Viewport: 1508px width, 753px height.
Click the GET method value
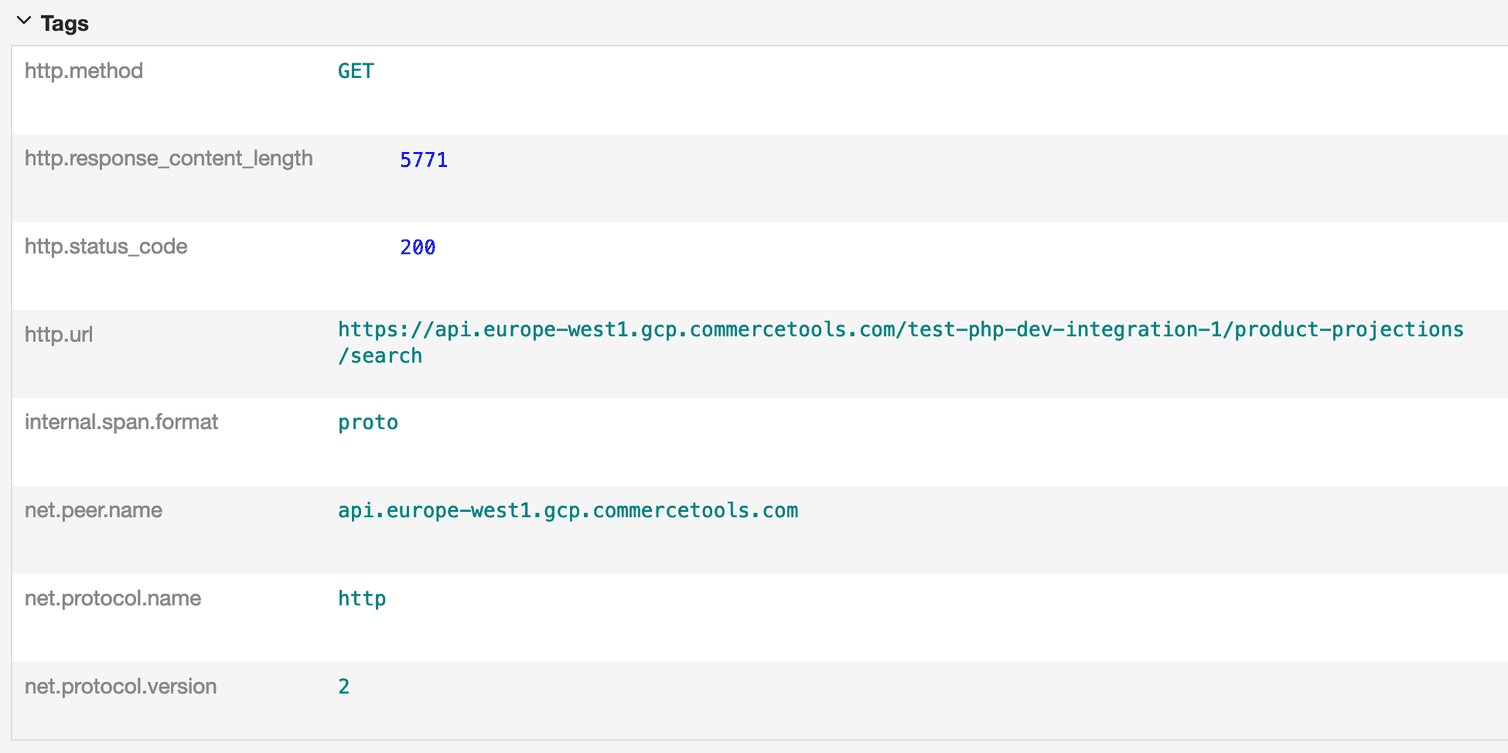pos(356,71)
